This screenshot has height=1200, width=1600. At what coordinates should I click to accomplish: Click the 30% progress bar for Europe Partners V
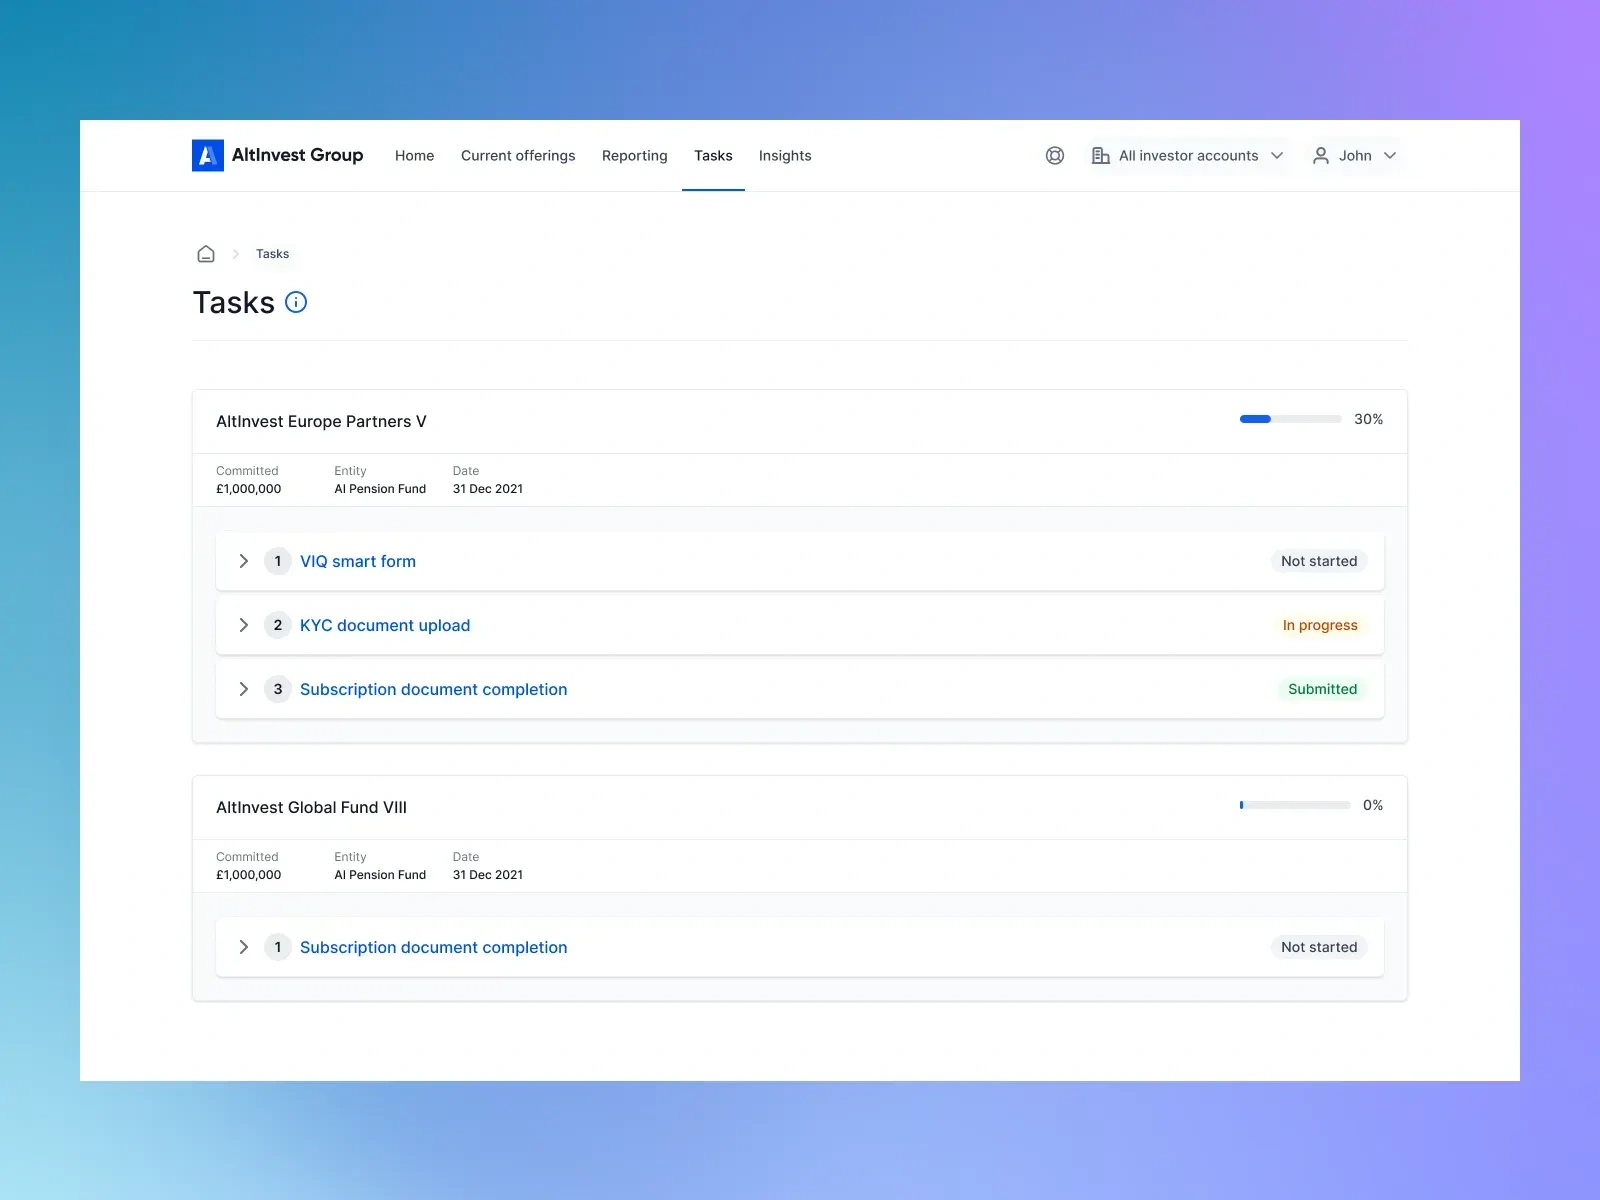[1290, 419]
